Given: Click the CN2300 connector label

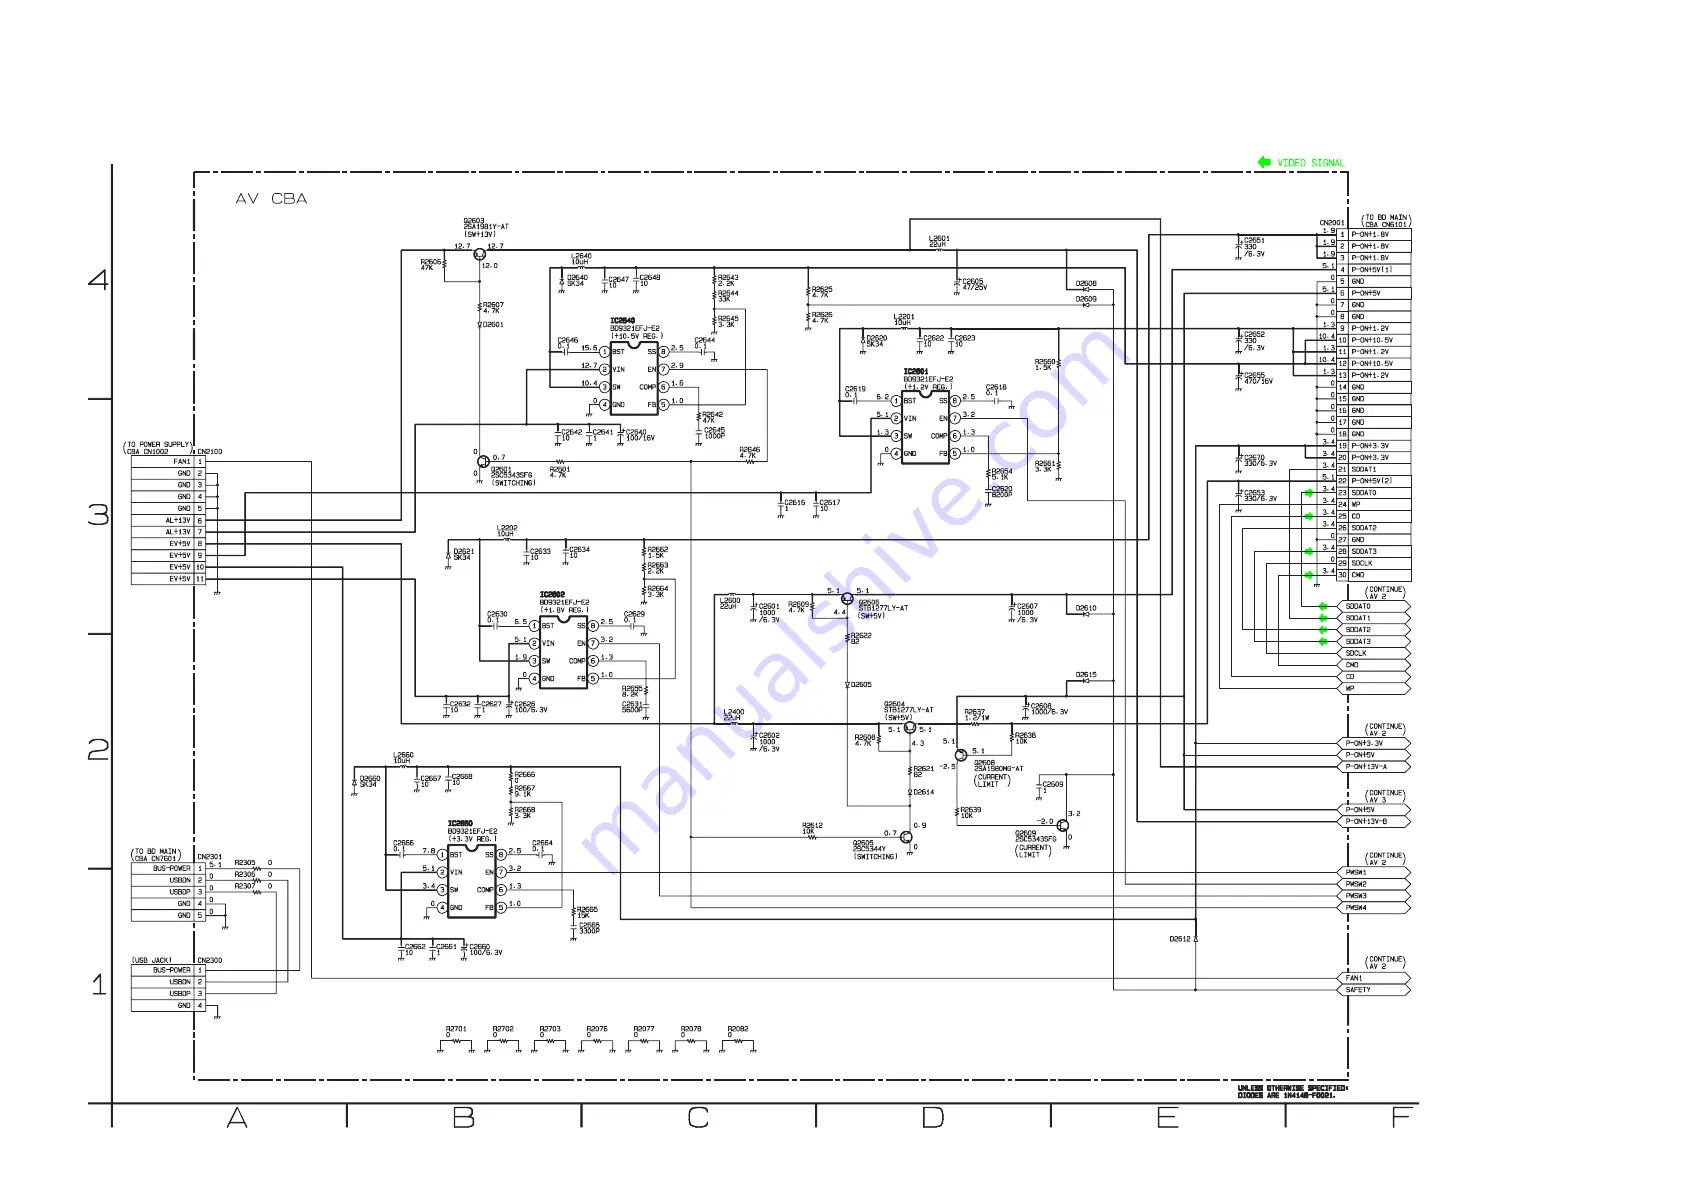Looking at the screenshot, I should click(210, 960).
